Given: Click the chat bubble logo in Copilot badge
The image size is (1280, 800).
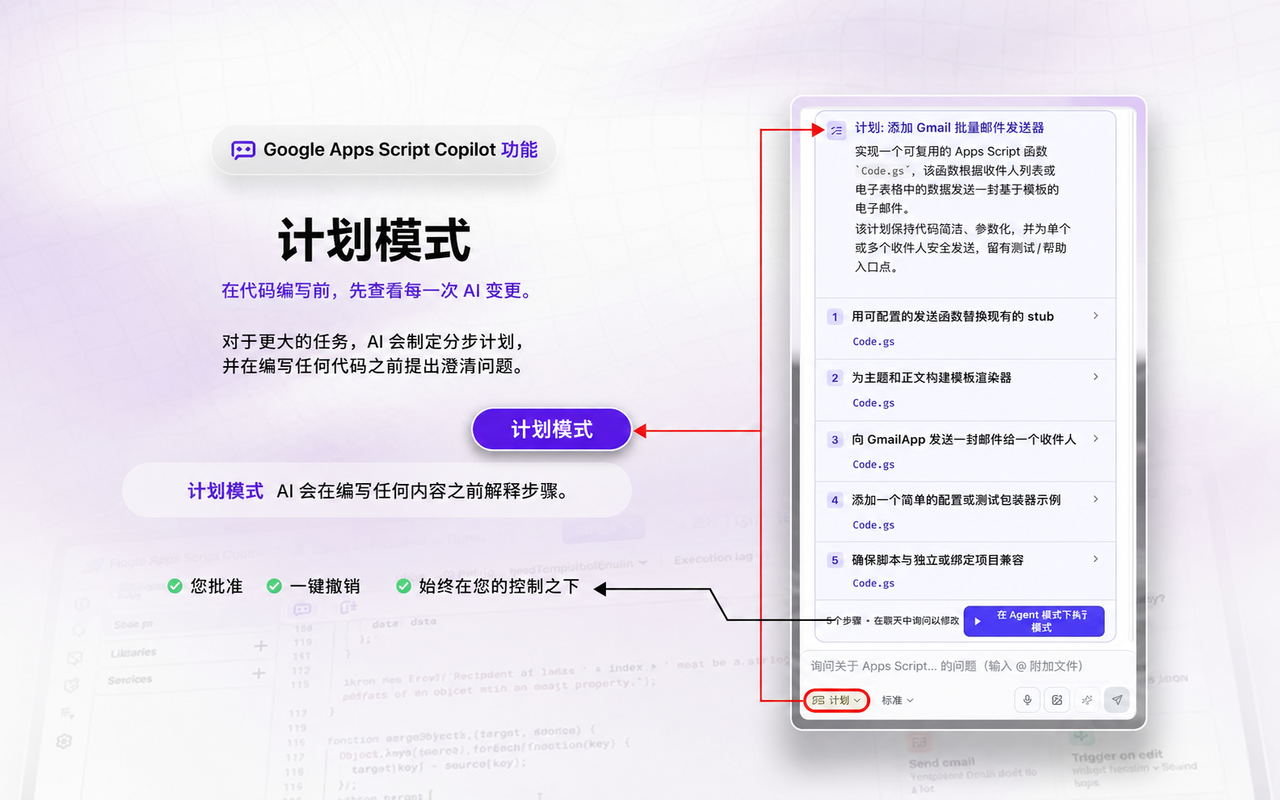Looking at the screenshot, I should 243,150.
